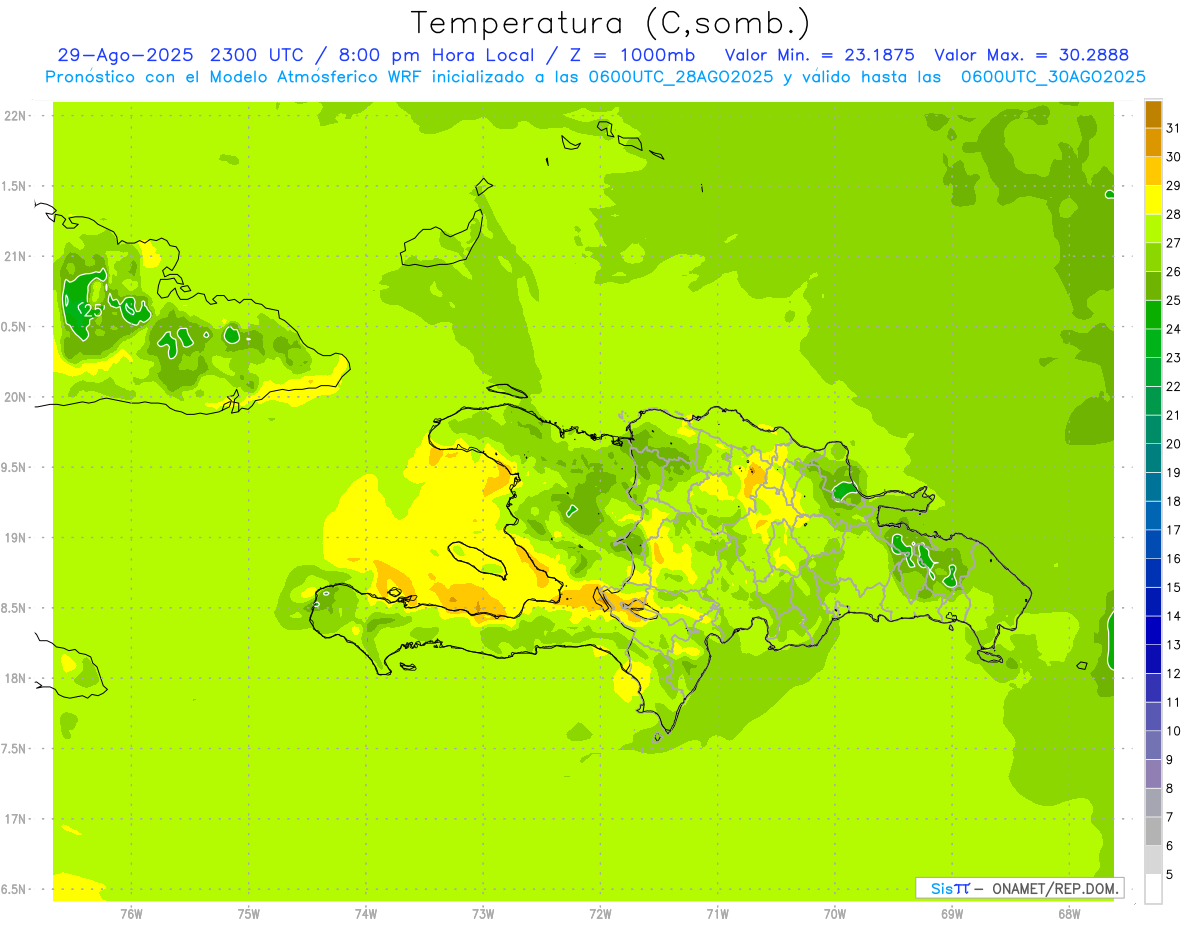Click the purple swatch between 9 and 10
The image size is (1200, 927).
pos(1153,745)
